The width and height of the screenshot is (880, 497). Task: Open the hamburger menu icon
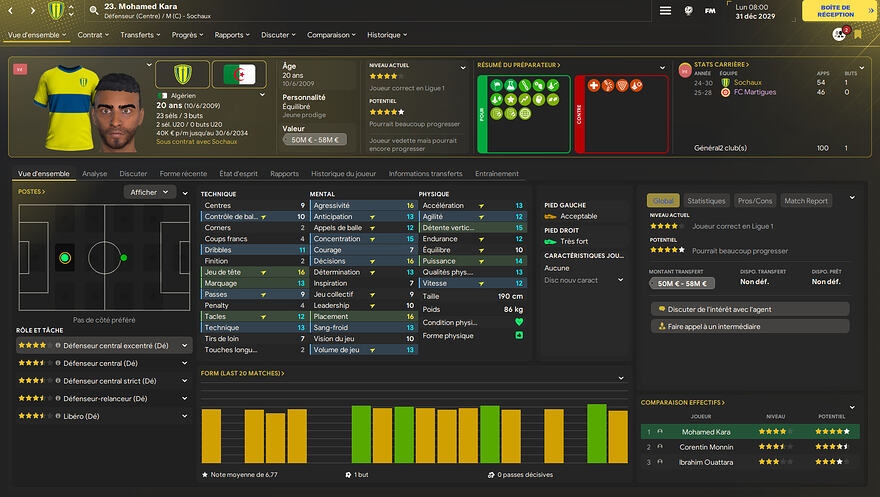point(666,11)
